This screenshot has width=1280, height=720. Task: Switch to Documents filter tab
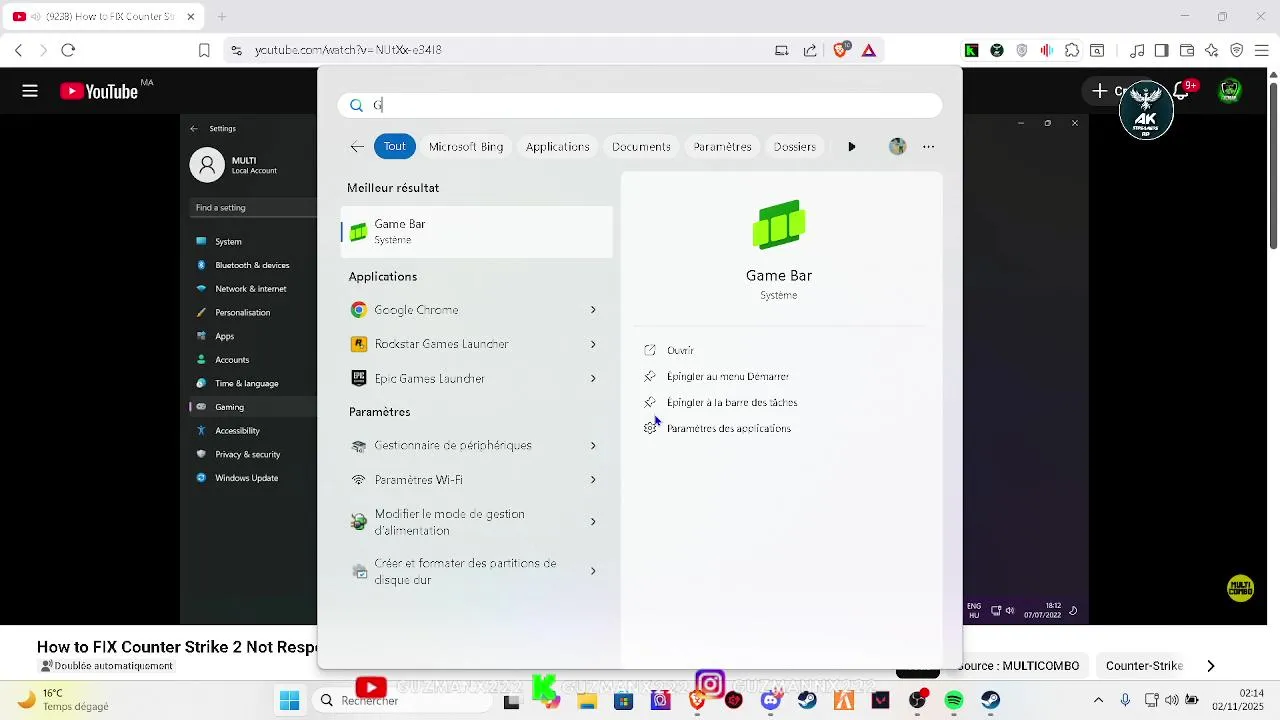click(x=641, y=146)
